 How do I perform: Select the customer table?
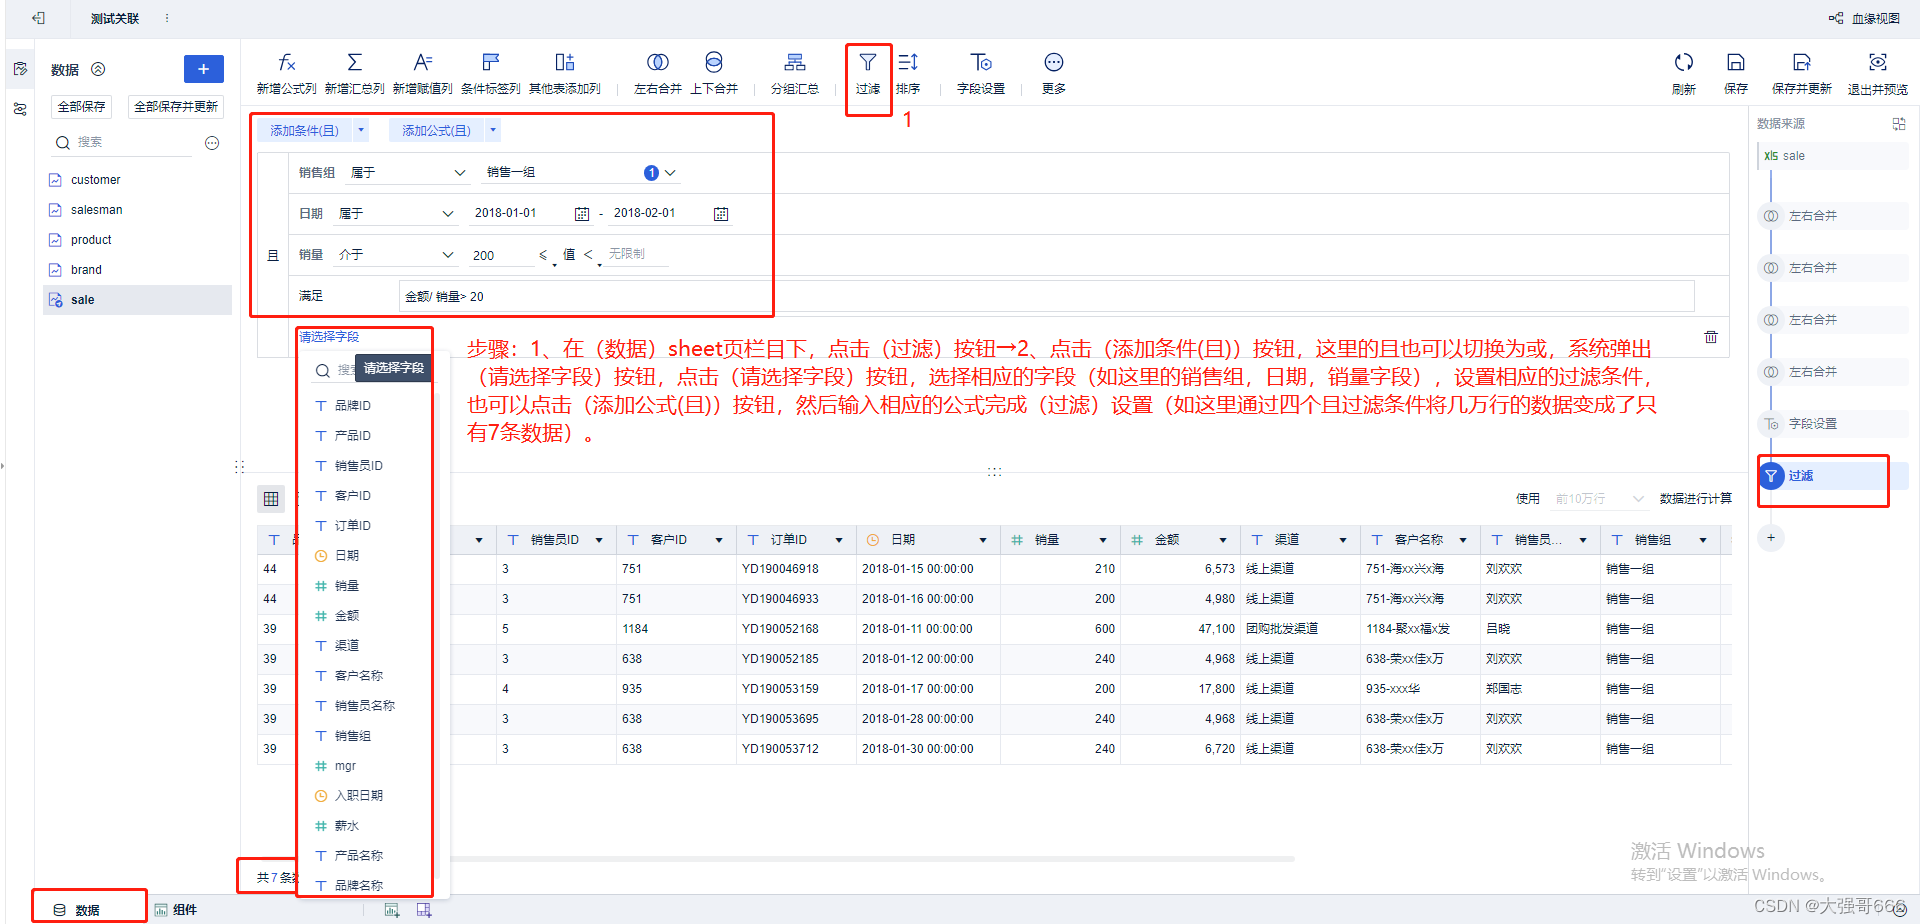point(138,180)
